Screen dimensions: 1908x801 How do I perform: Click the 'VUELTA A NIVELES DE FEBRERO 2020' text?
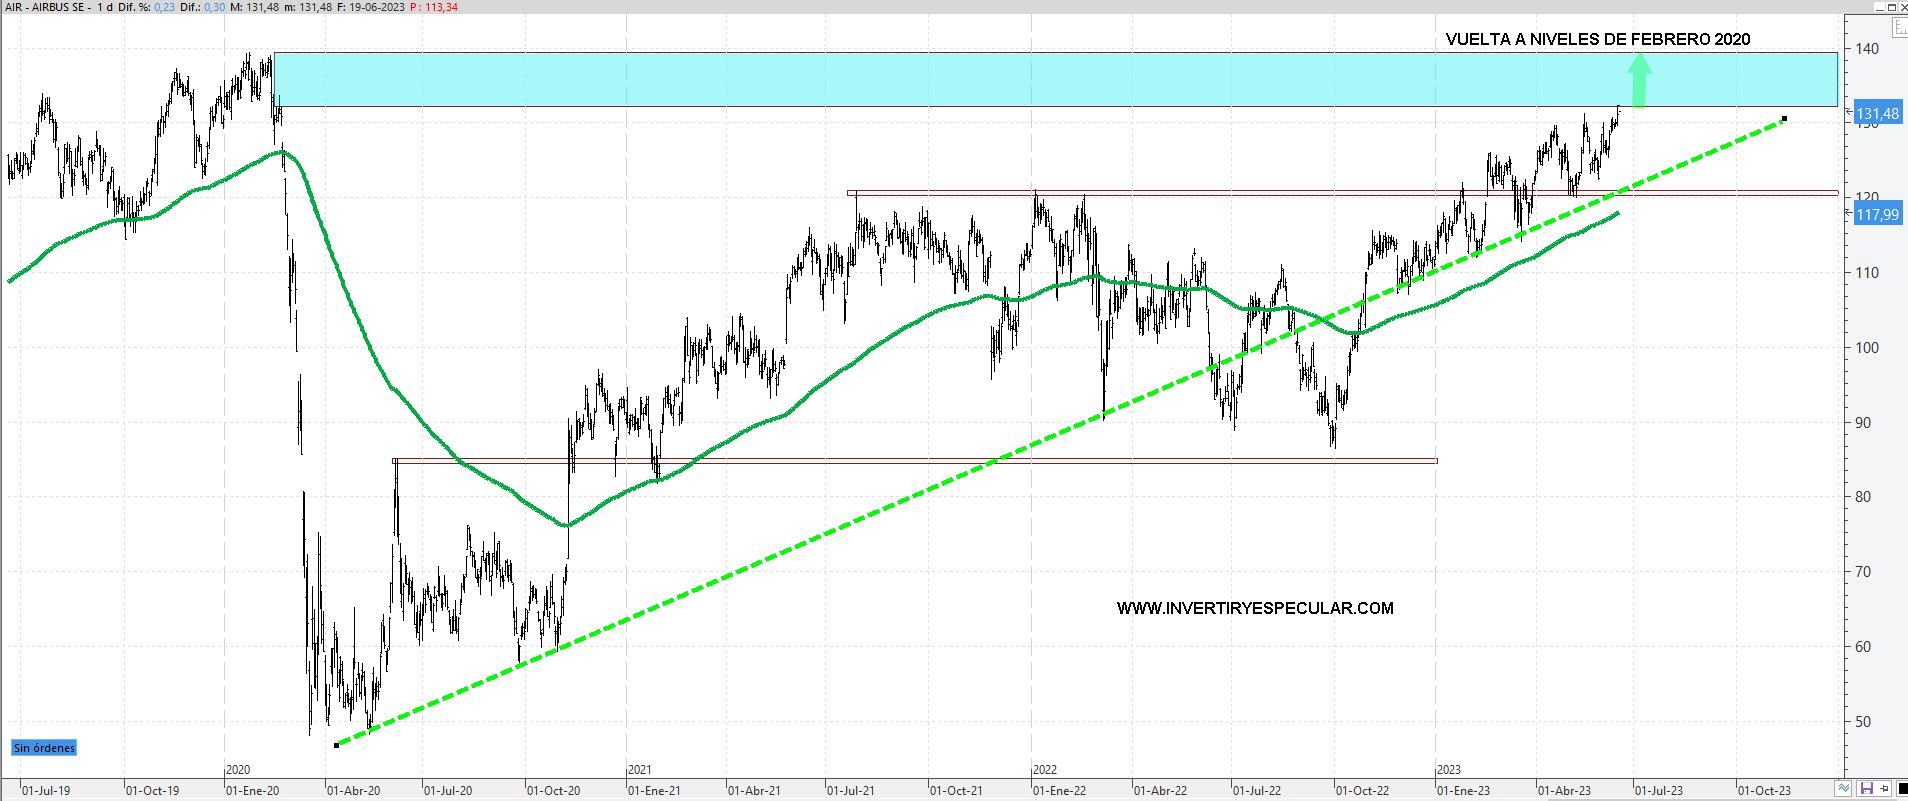point(1597,40)
